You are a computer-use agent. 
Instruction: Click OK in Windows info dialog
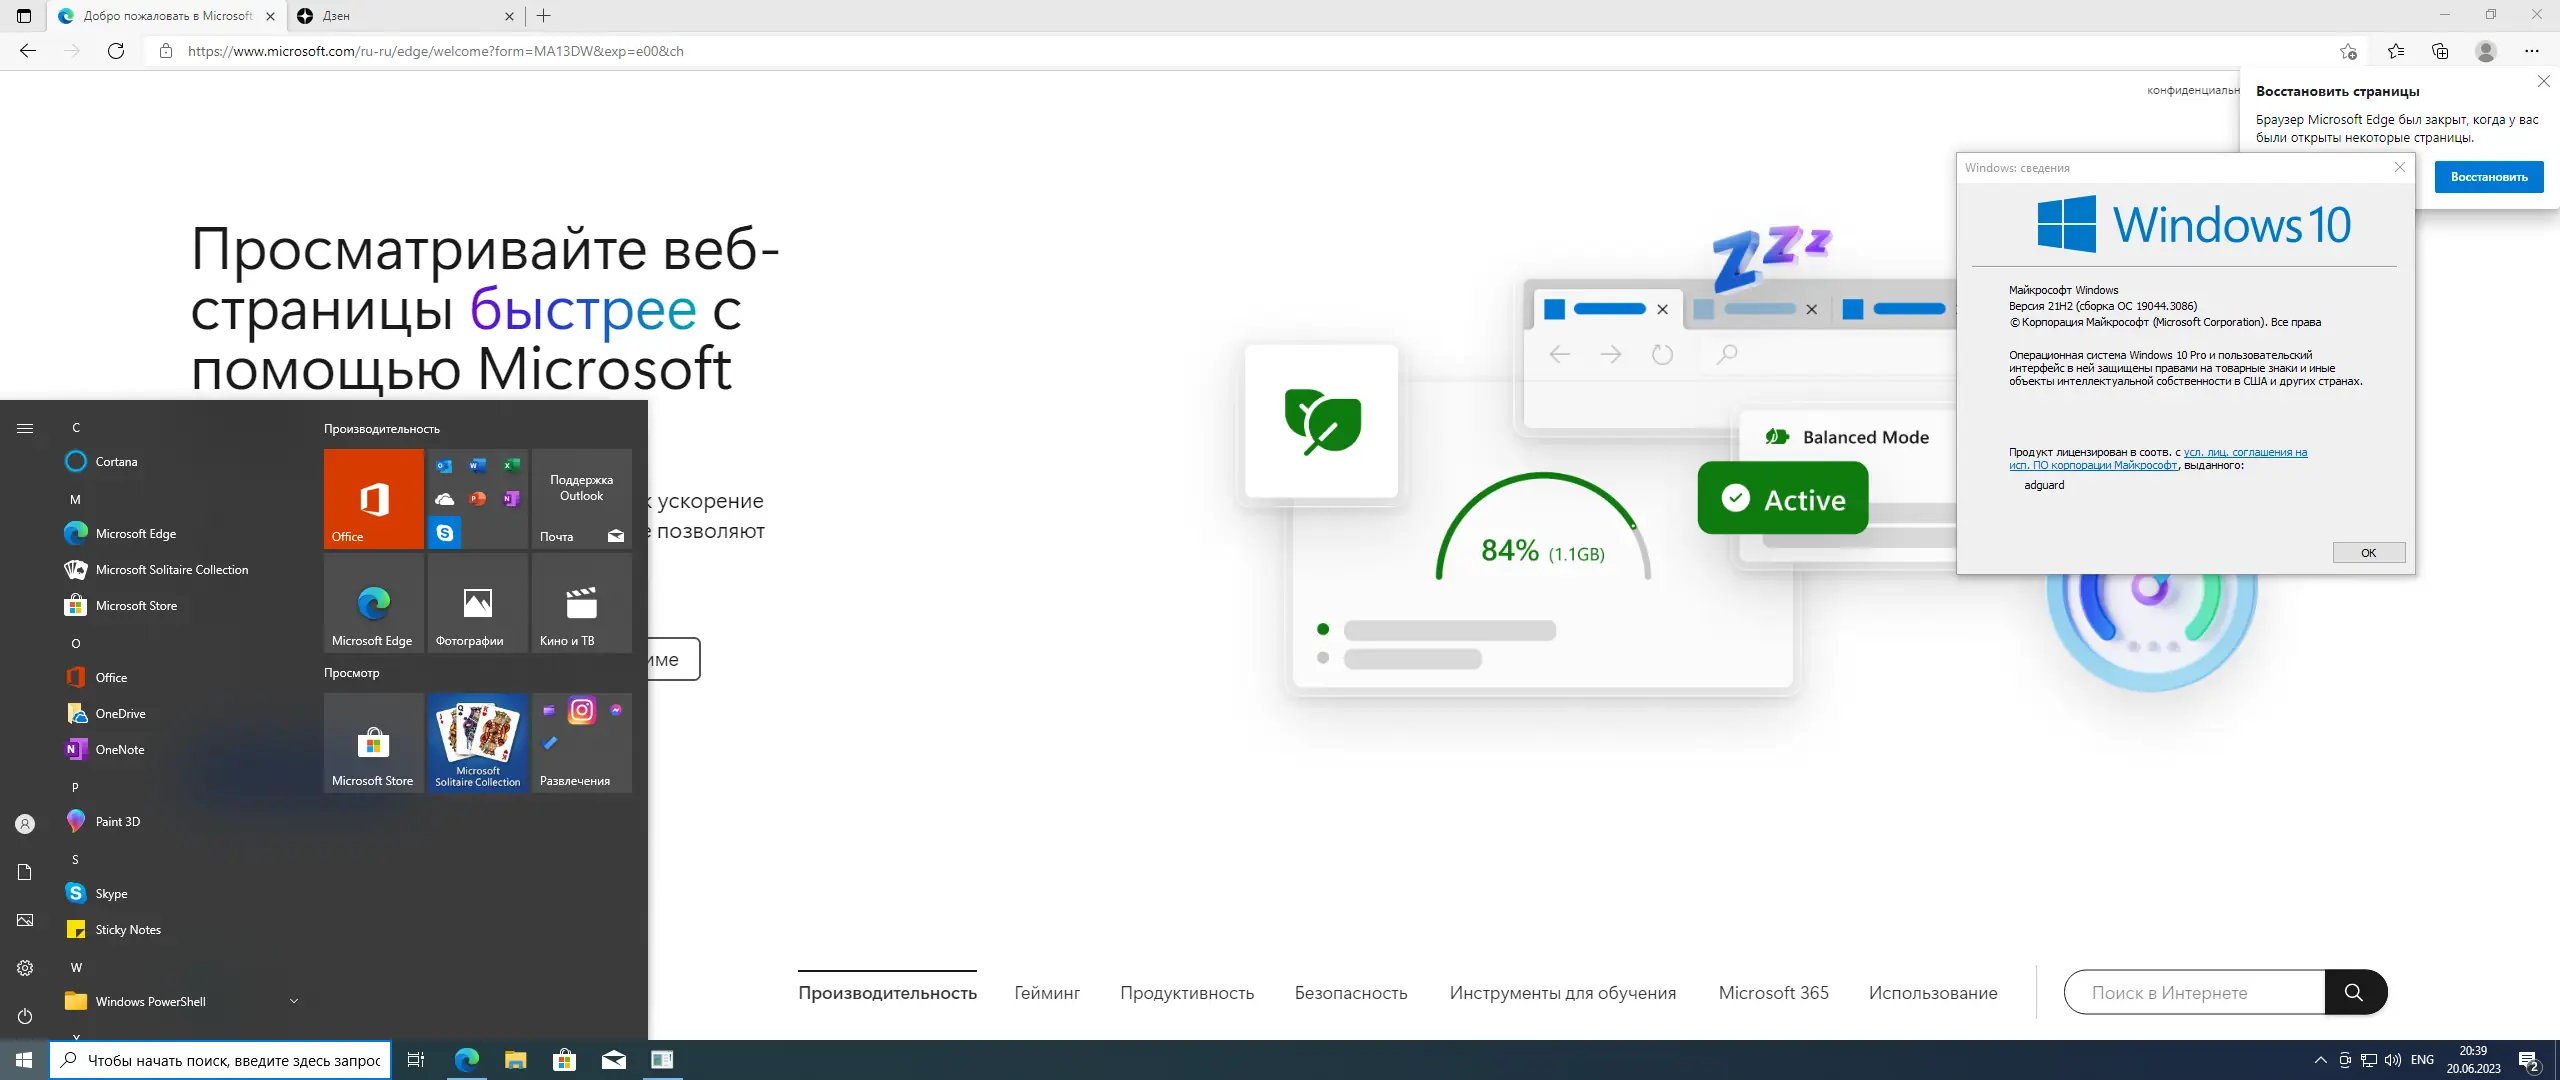[2368, 553]
